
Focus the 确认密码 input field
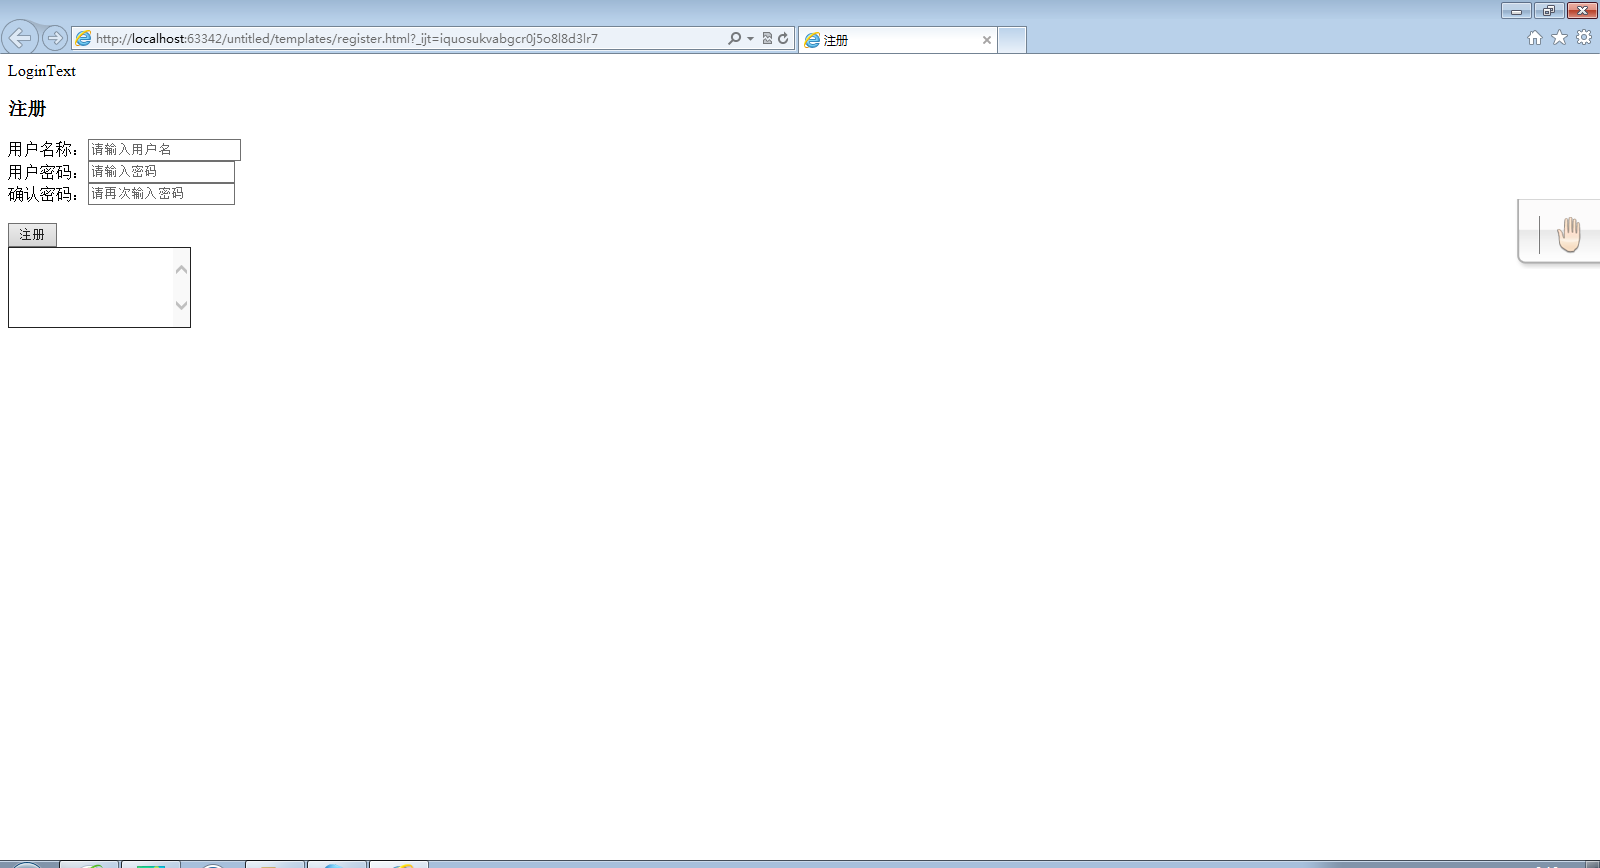pos(161,193)
